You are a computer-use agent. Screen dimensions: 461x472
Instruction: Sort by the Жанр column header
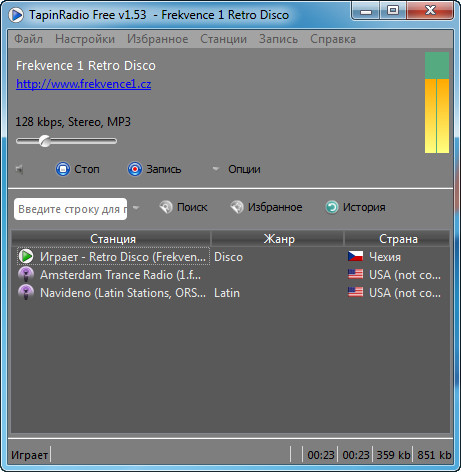[277, 239]
